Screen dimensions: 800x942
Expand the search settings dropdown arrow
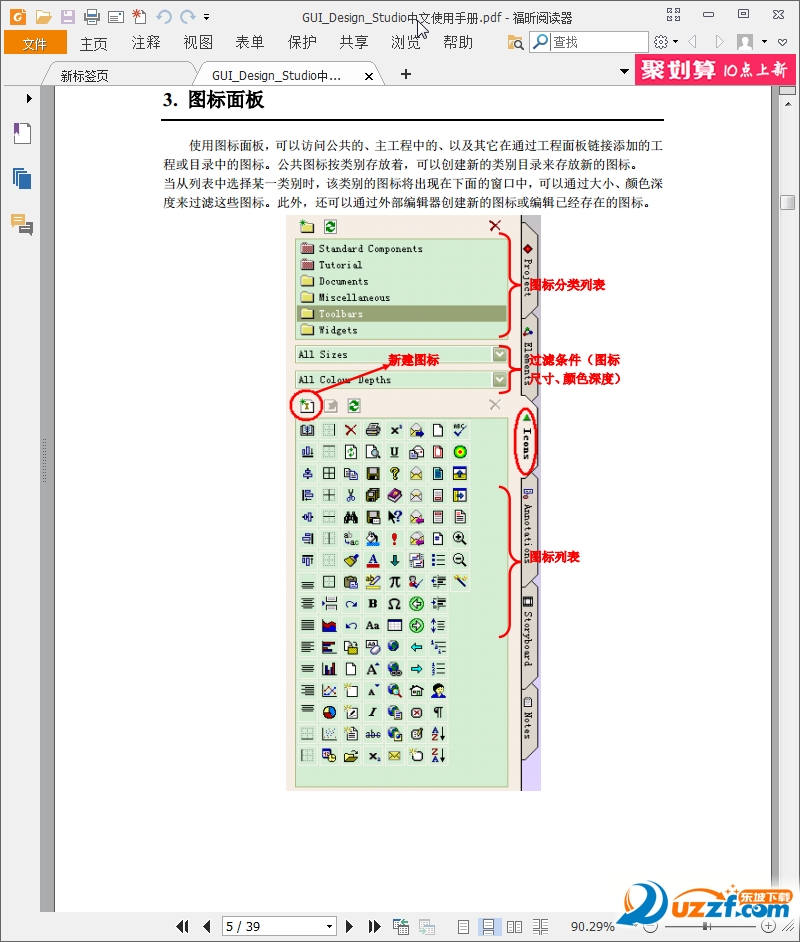pos(676,42)
